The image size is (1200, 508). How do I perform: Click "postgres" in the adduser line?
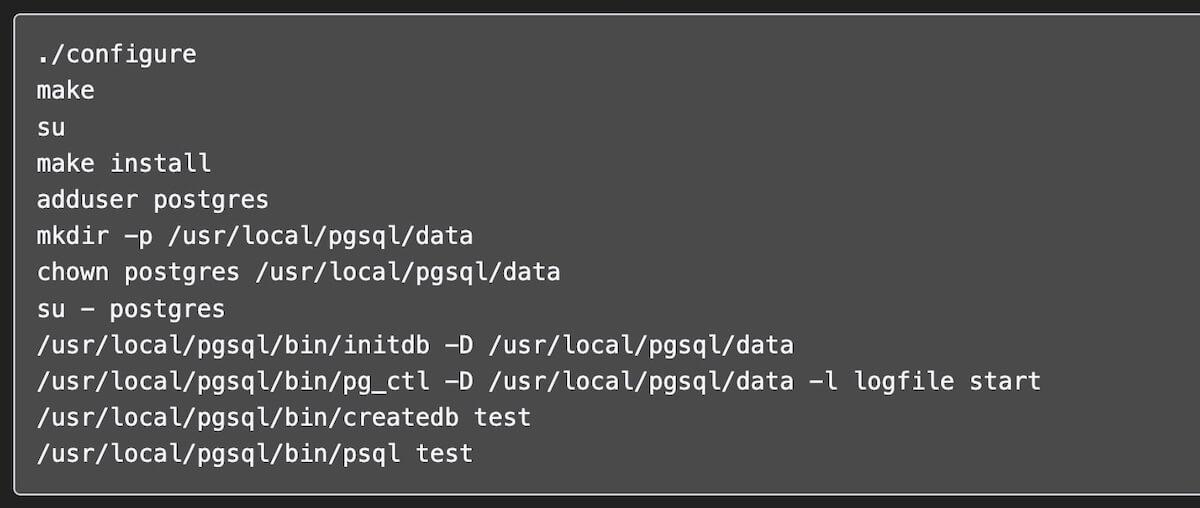point(211,199)
